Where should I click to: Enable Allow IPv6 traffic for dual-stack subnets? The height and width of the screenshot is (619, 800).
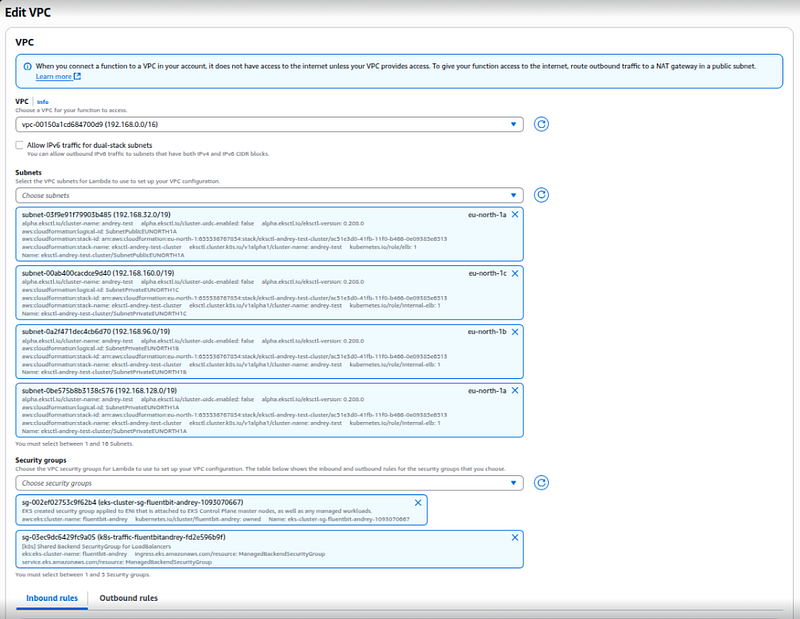click(x=19, y=145)
